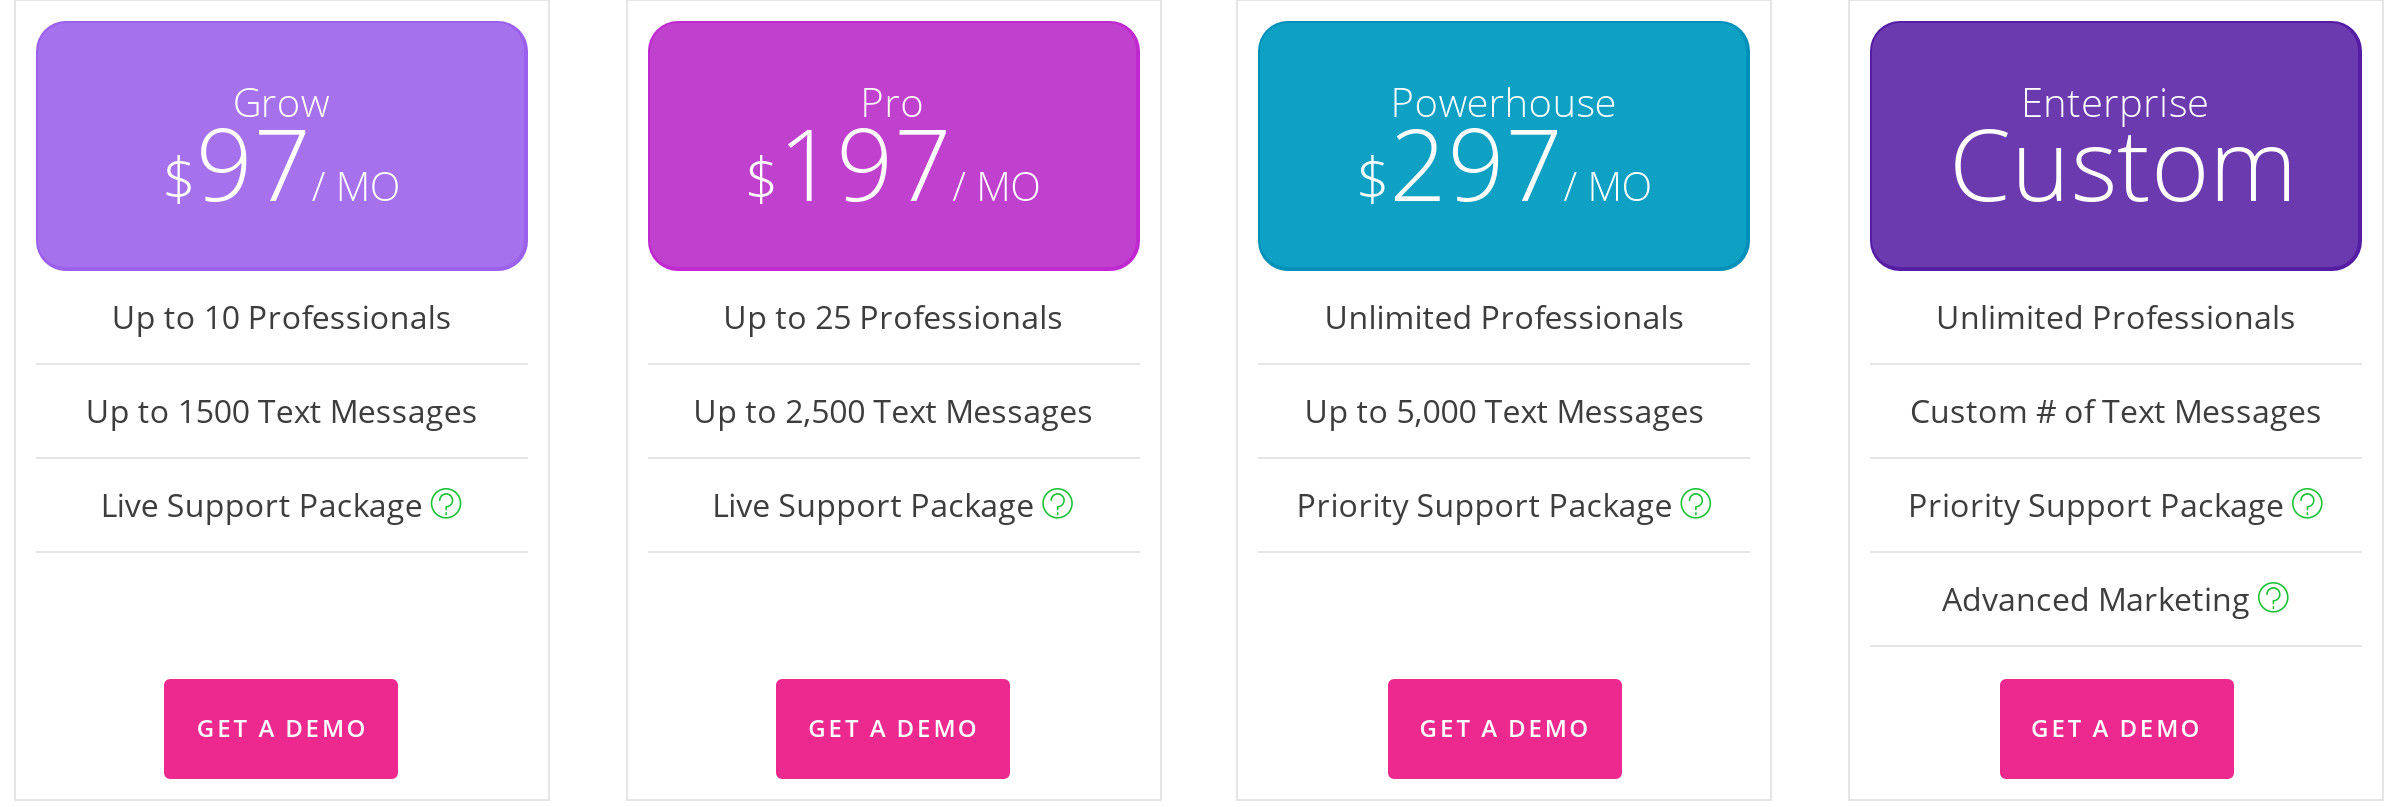The height and width of the screenshot is (807, 2394).
Task: Click the Unlimited Professionals row under Powerhouse
Action: (x=1504, y=318)
